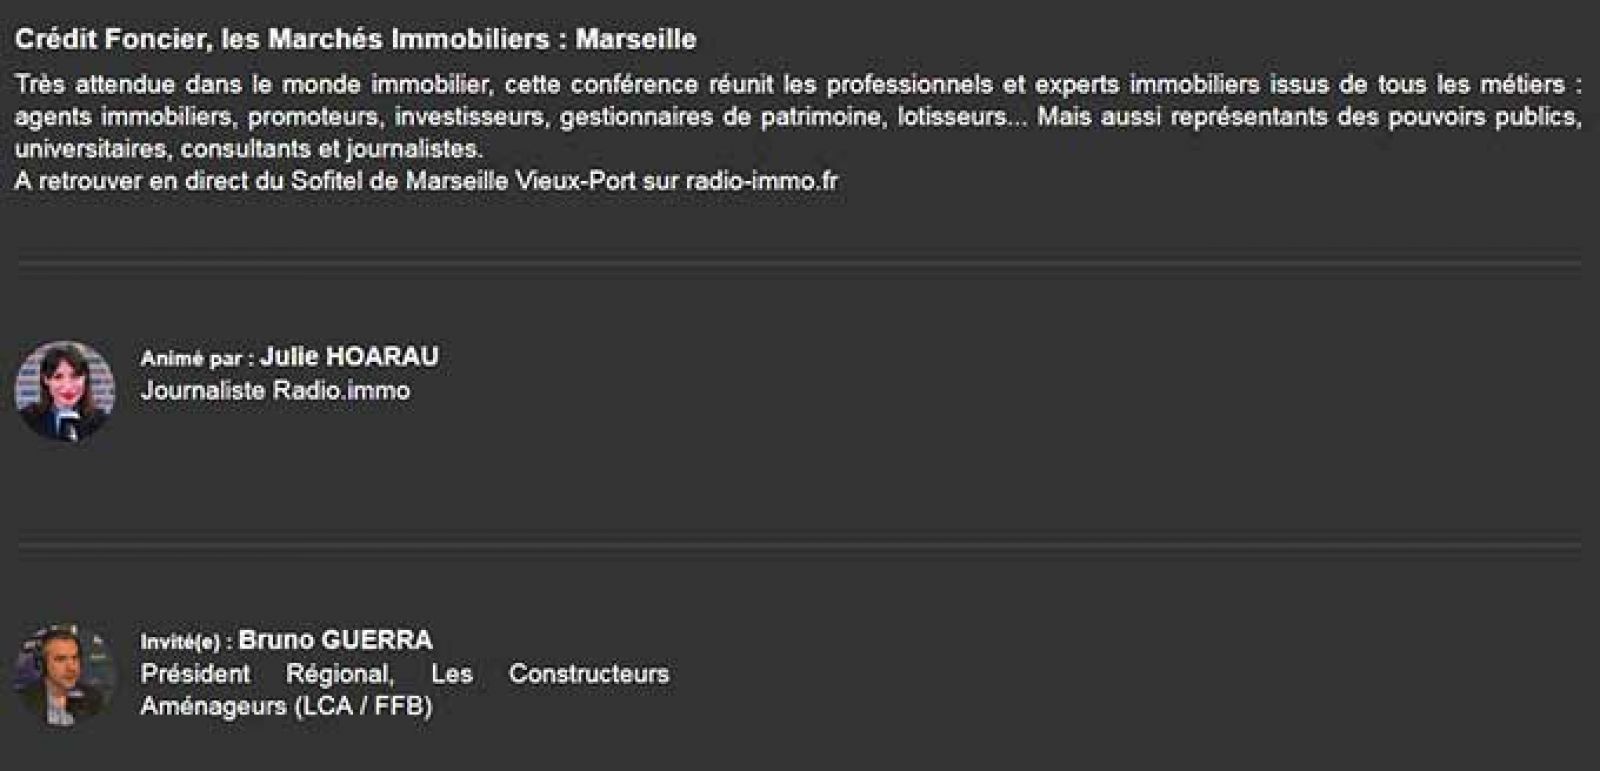Click the separator line above Bruno Guerra

click(x=799, y=546)
